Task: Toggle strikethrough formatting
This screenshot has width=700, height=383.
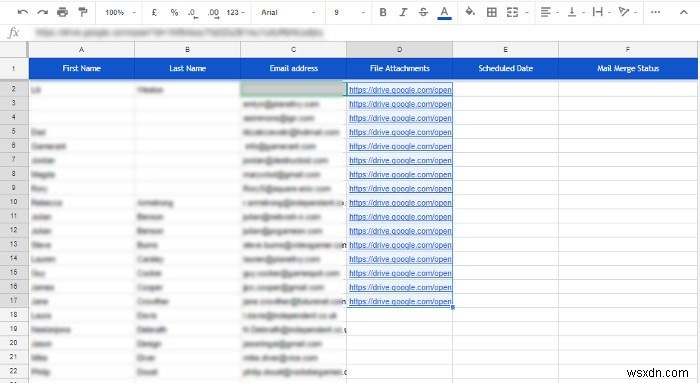Action: tap(423, 12)
